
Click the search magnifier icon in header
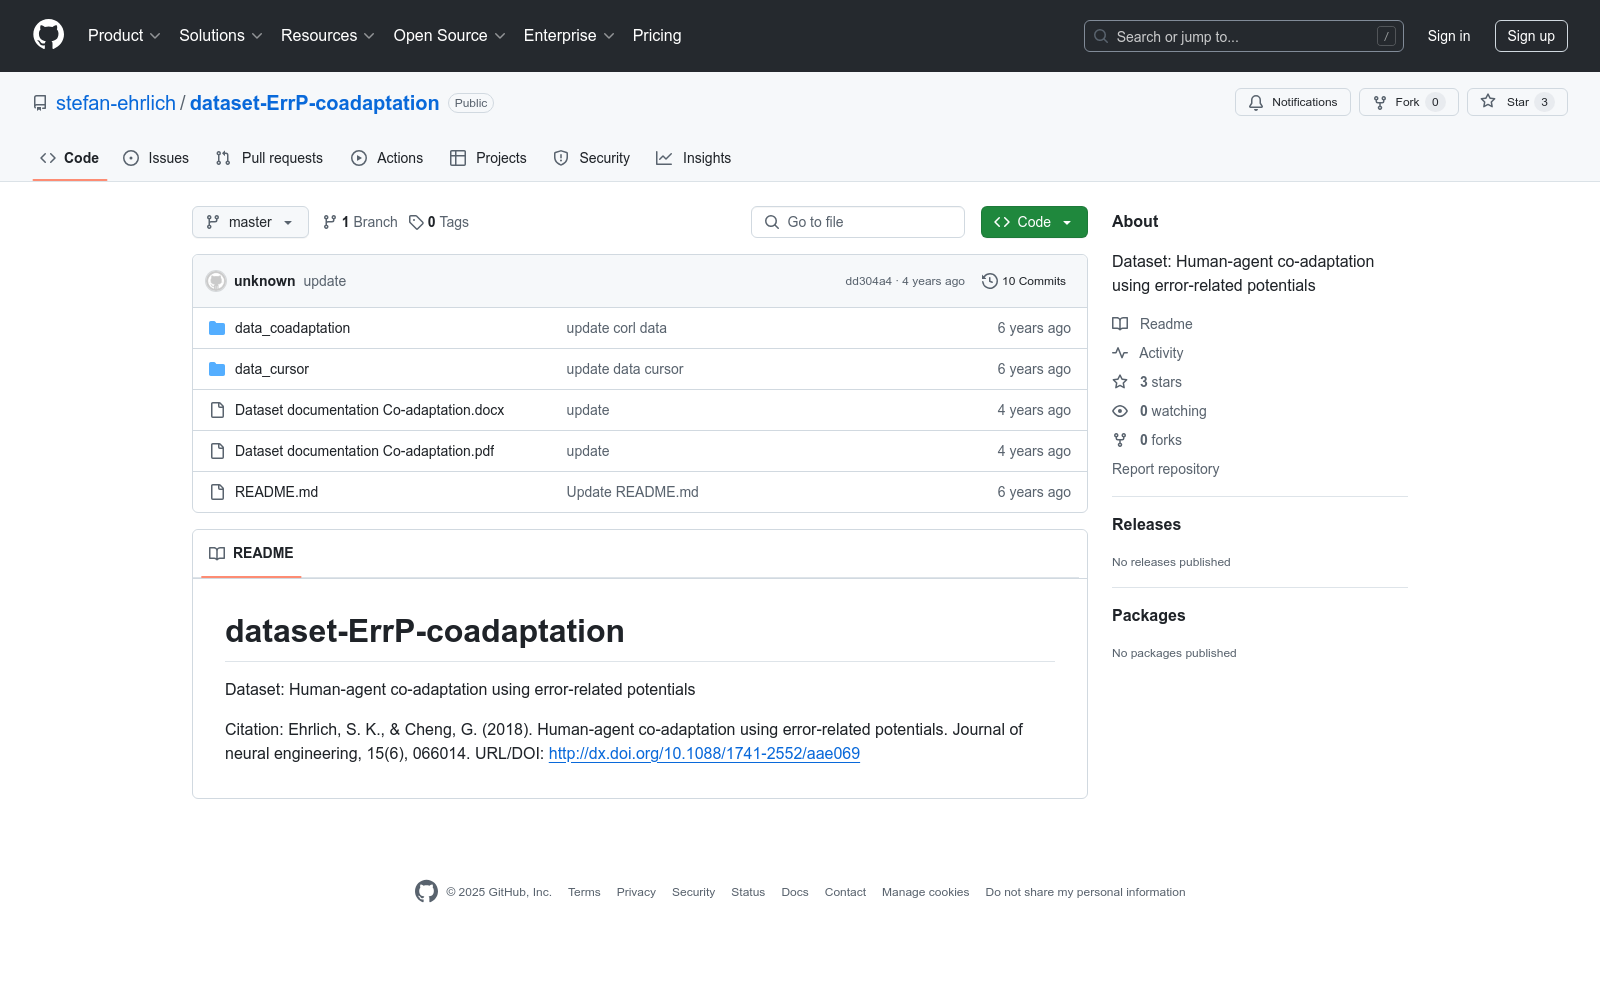click(x=1101, y=36)
